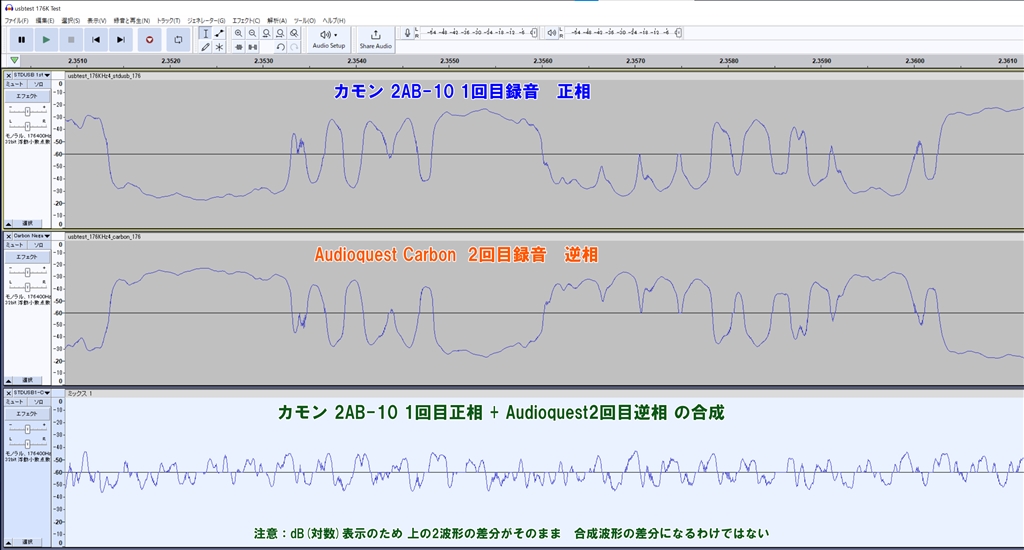
Task: Zoom in with the magnifier plus icon
Action: [238, 33]
